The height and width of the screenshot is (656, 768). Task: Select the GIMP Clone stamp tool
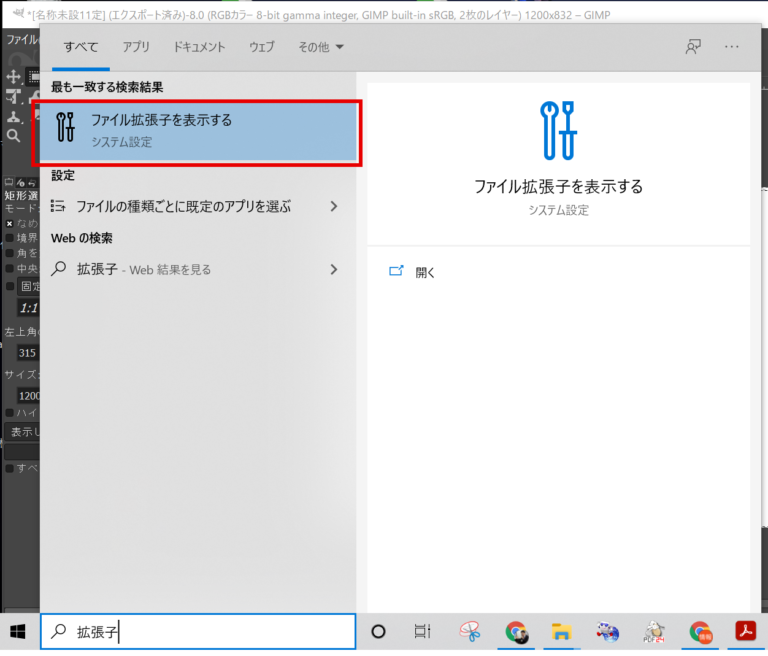tap(13, 117)
